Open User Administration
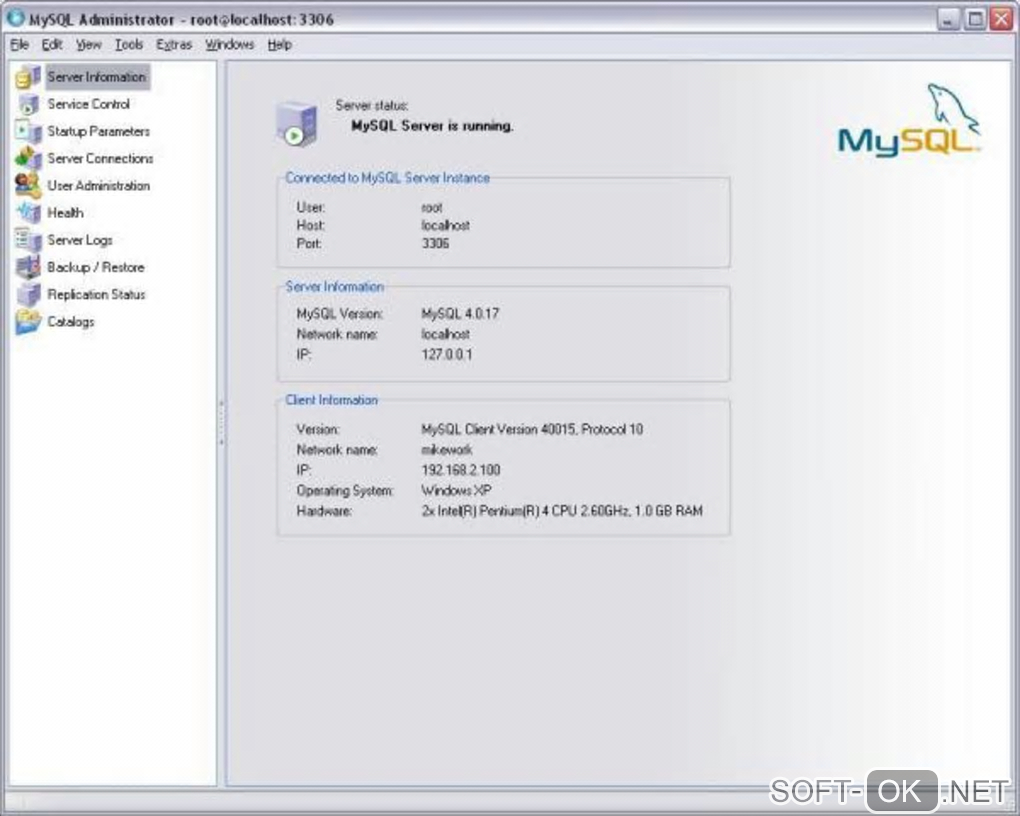The width and height of the screenshot is (1020, 816). (x=98, y=185)
